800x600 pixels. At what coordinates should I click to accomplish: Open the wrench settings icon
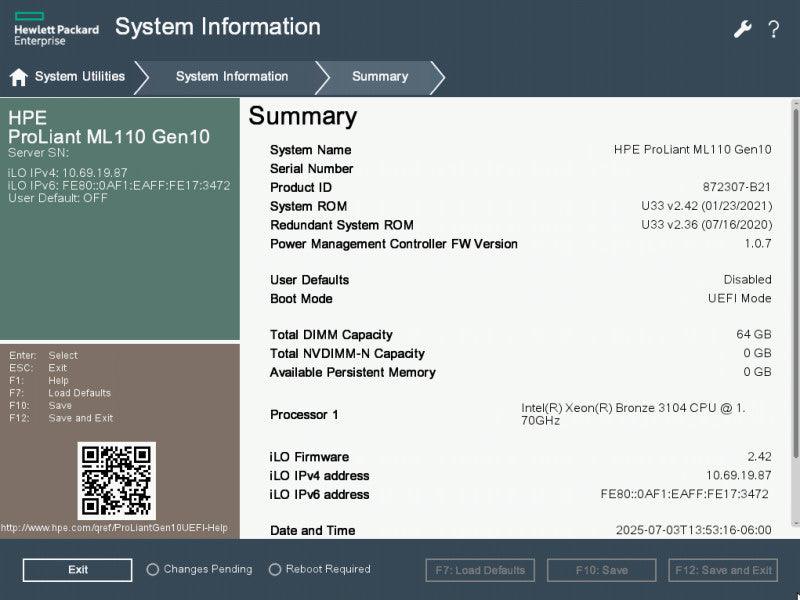coord(742,29)
